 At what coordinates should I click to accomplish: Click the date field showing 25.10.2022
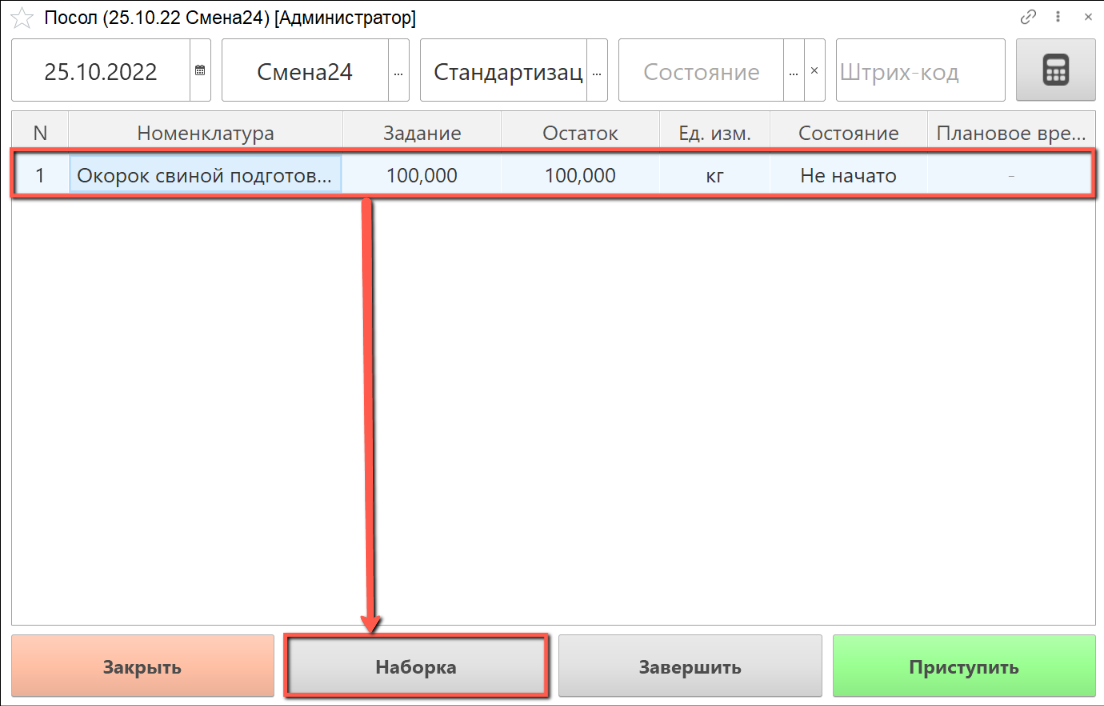(100, 71)
